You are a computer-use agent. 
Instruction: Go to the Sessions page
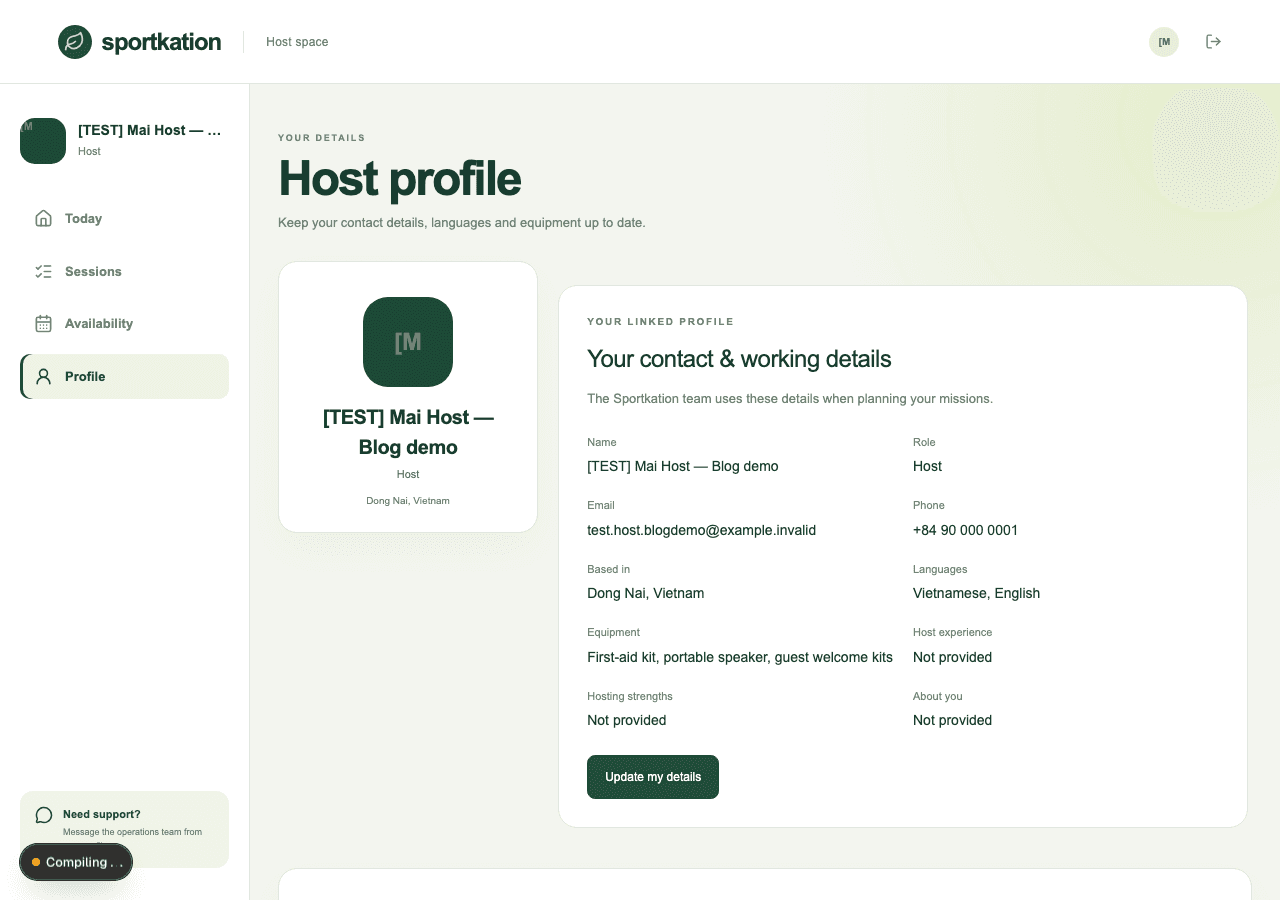pyautogui.click(x=124, y=272)
